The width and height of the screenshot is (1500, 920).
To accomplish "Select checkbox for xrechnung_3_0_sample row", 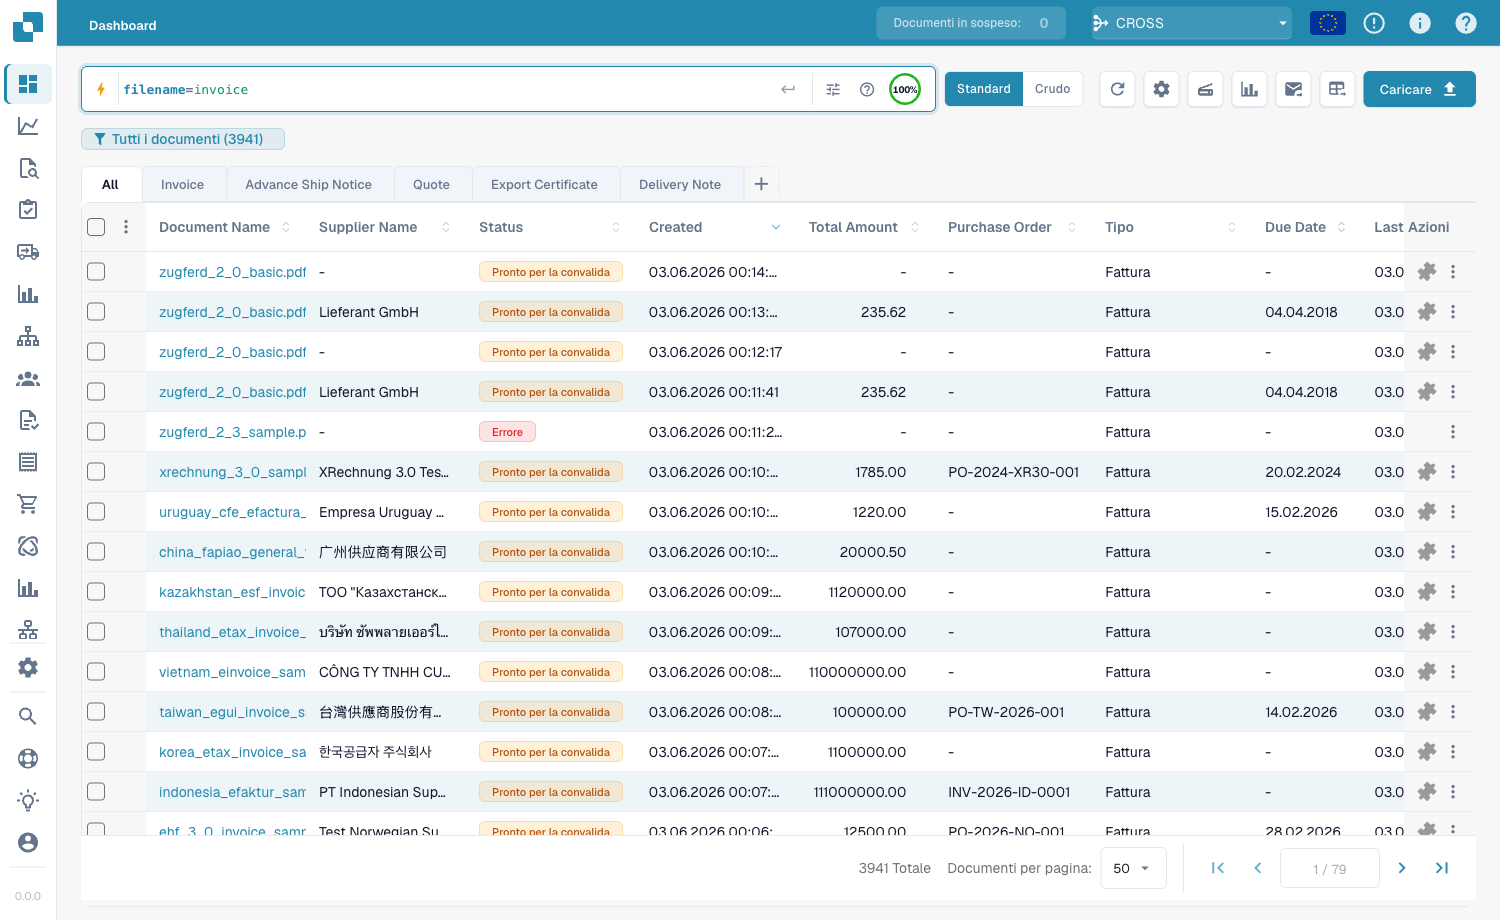I will [x=96, y=472].
